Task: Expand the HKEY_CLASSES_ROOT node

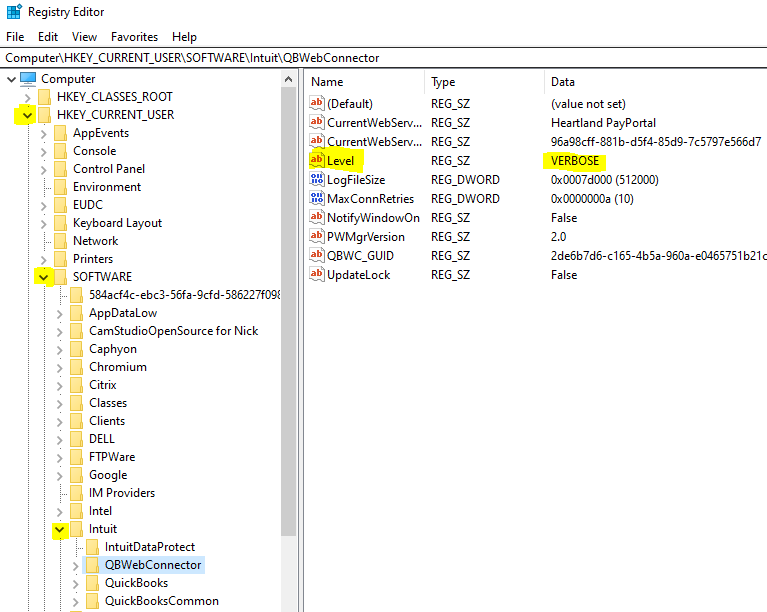Action: [x=28, y=97]
